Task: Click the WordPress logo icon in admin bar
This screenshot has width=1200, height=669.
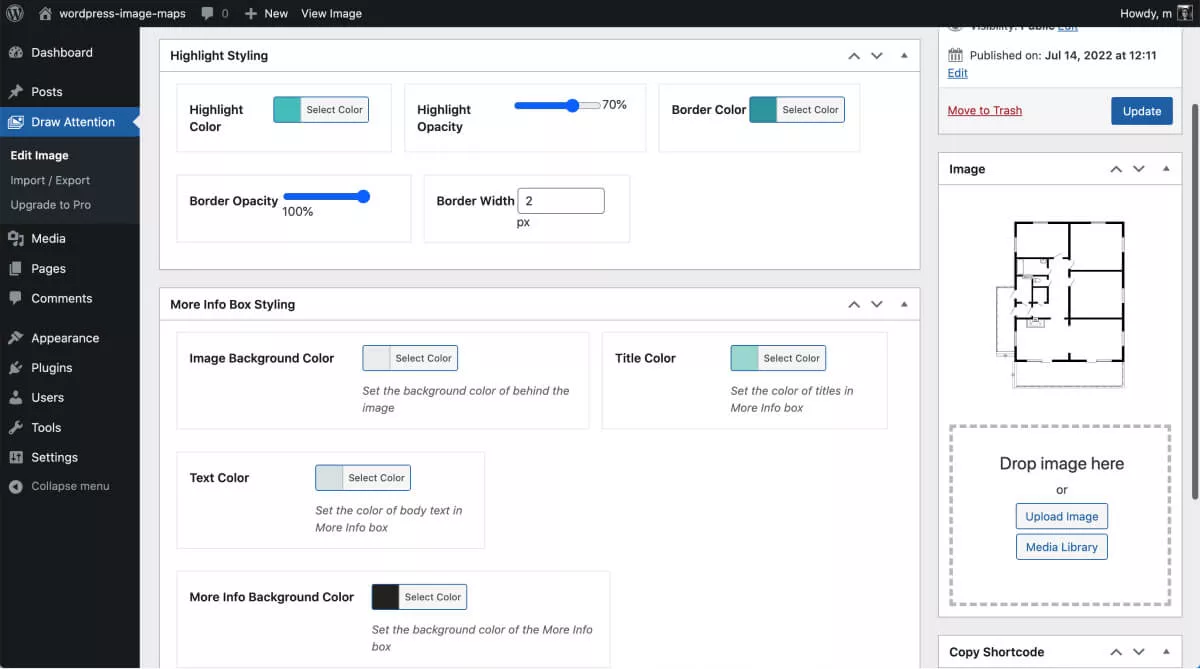Action: pyautogui.click(x=16, y=13)
